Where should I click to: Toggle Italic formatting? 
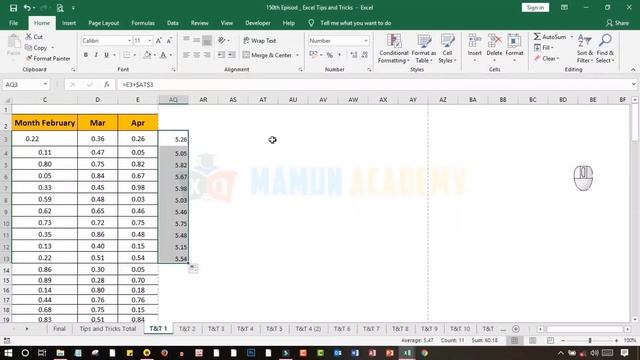pos(96,55)
